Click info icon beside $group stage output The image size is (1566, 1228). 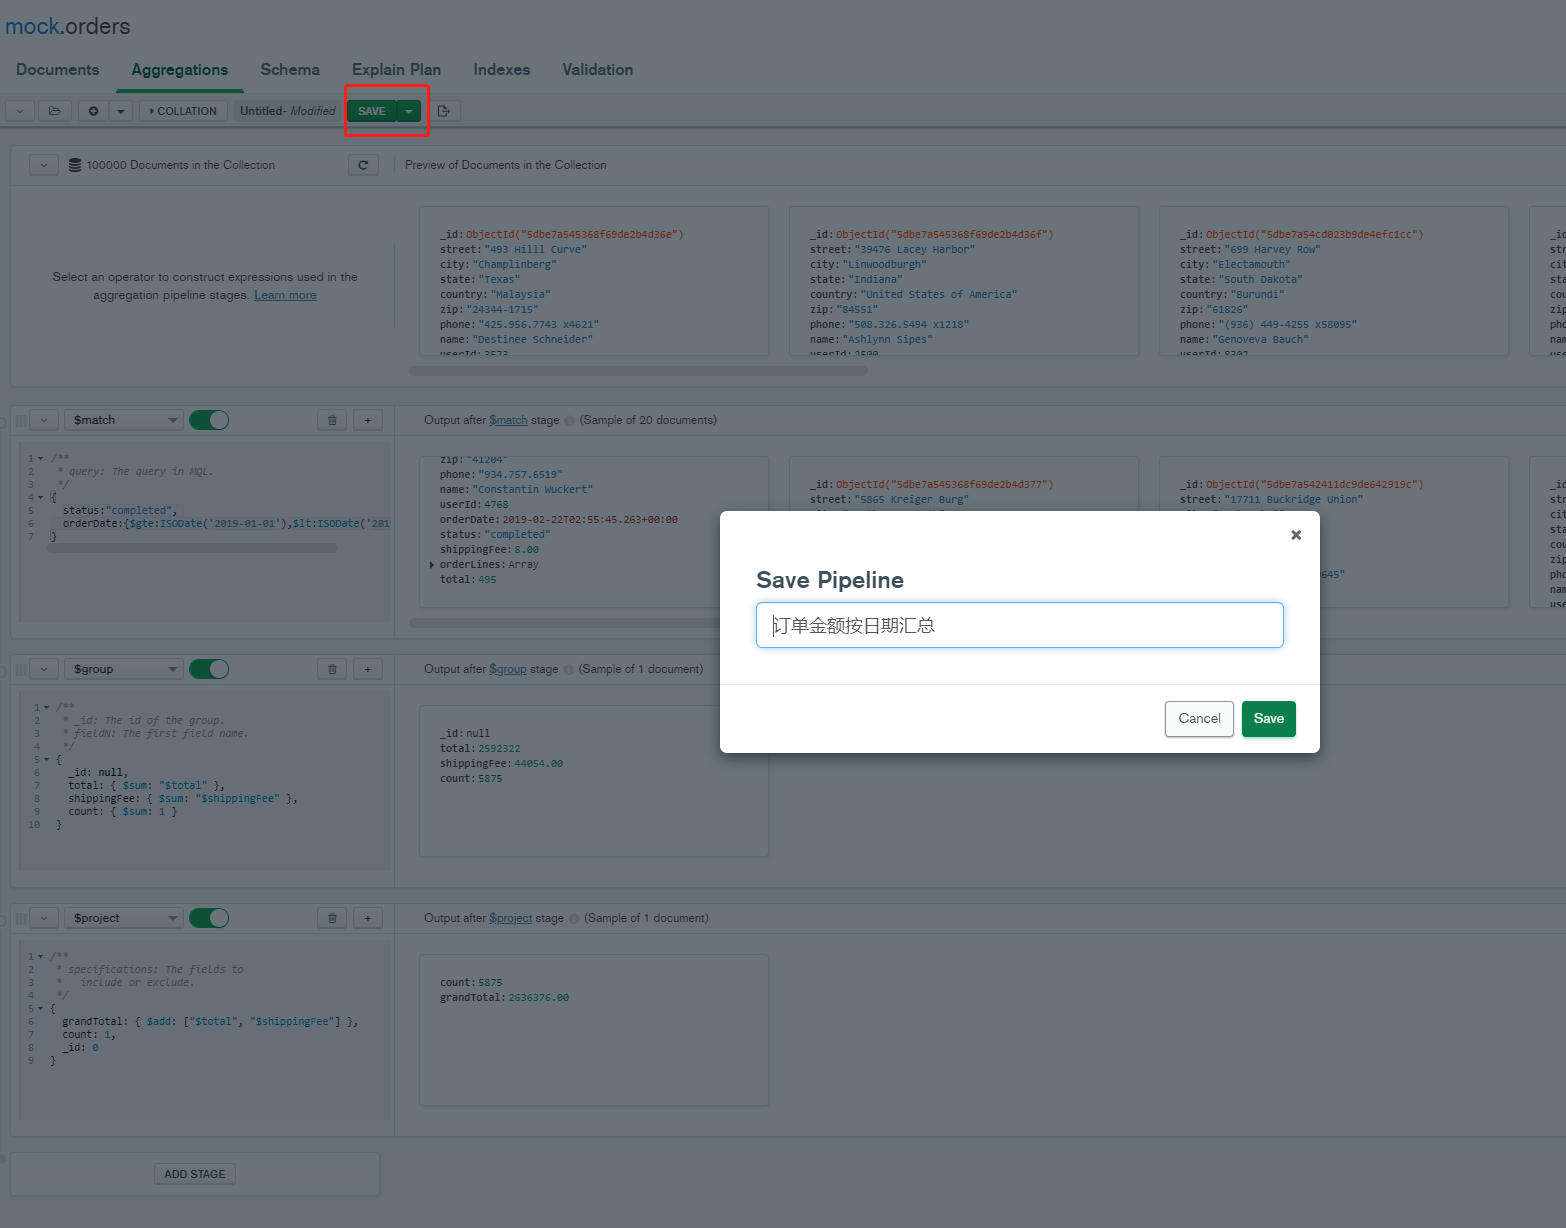coord(569,670)
